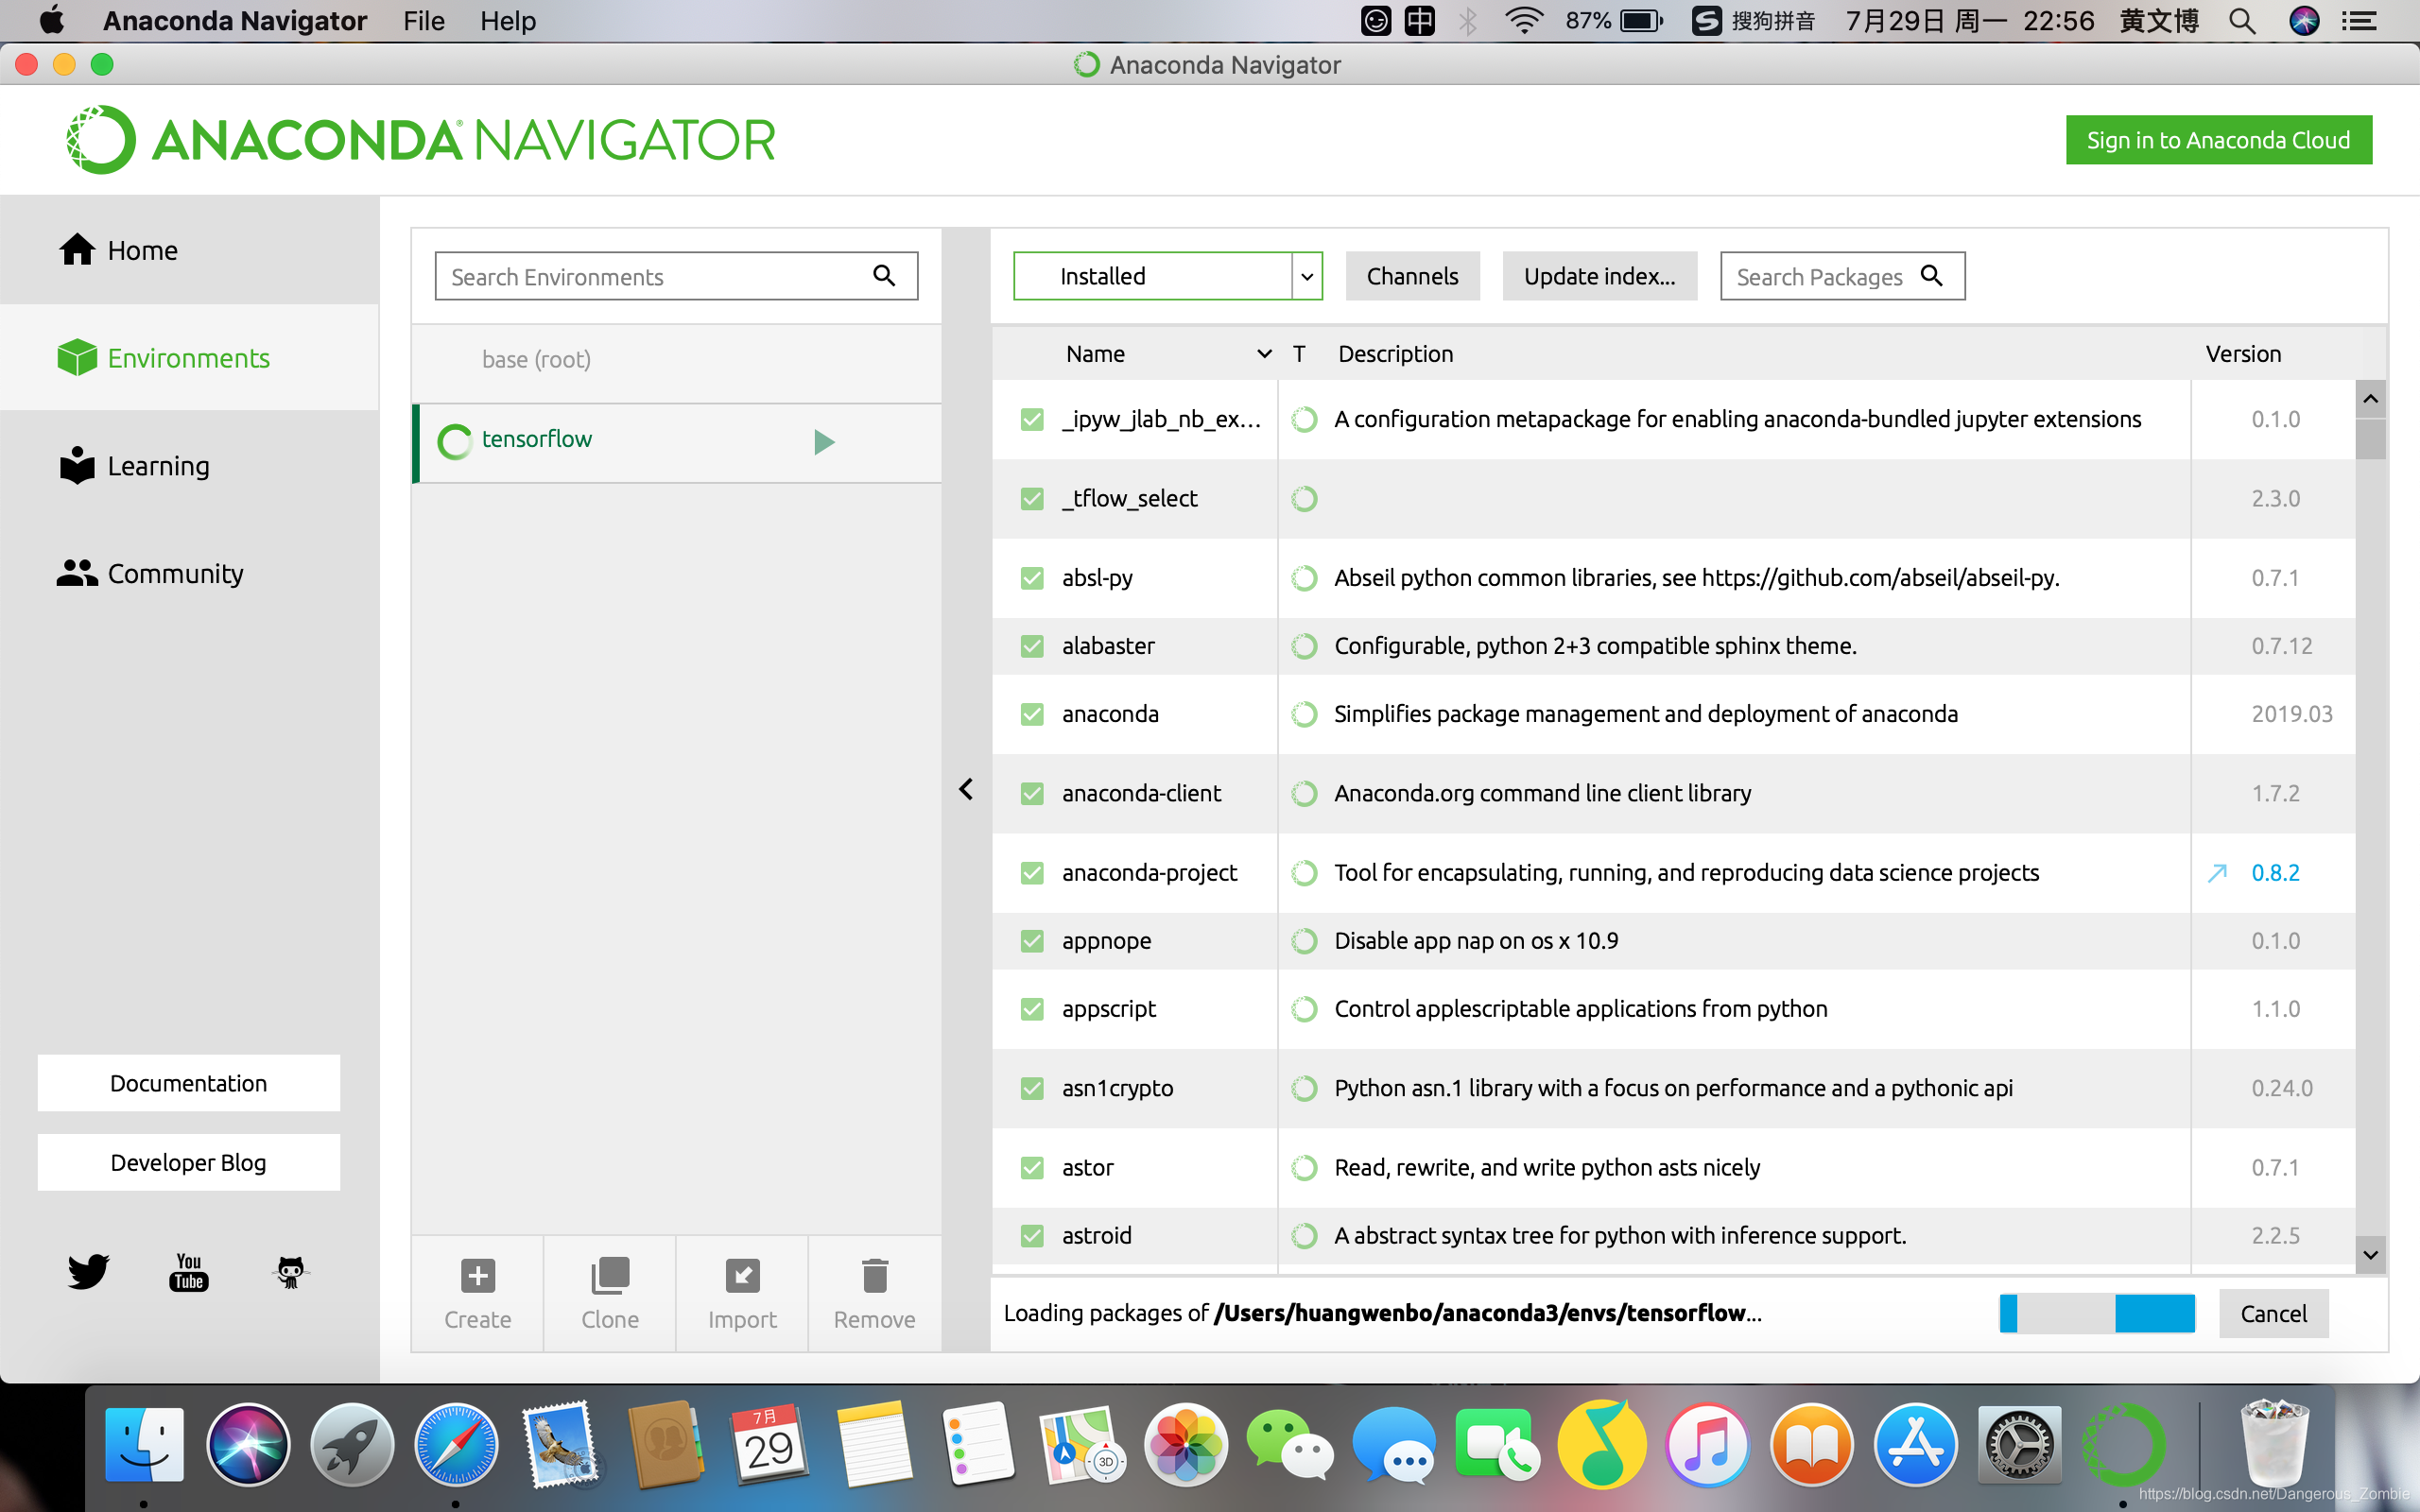Open Finder from the dock
This screenshot has height=1512, width=2420.
[145, 1445]
